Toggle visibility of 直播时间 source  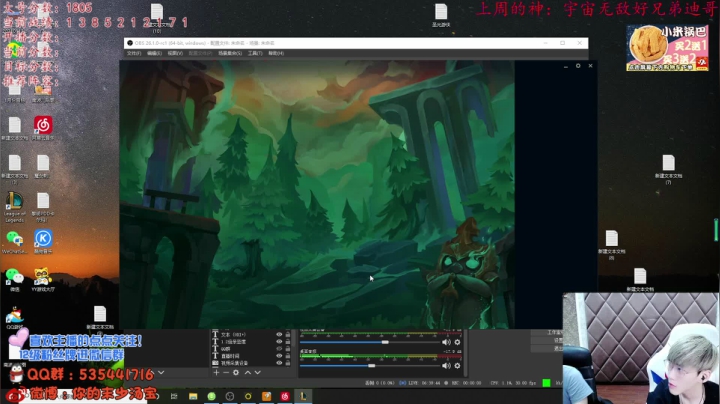[279, 356]
